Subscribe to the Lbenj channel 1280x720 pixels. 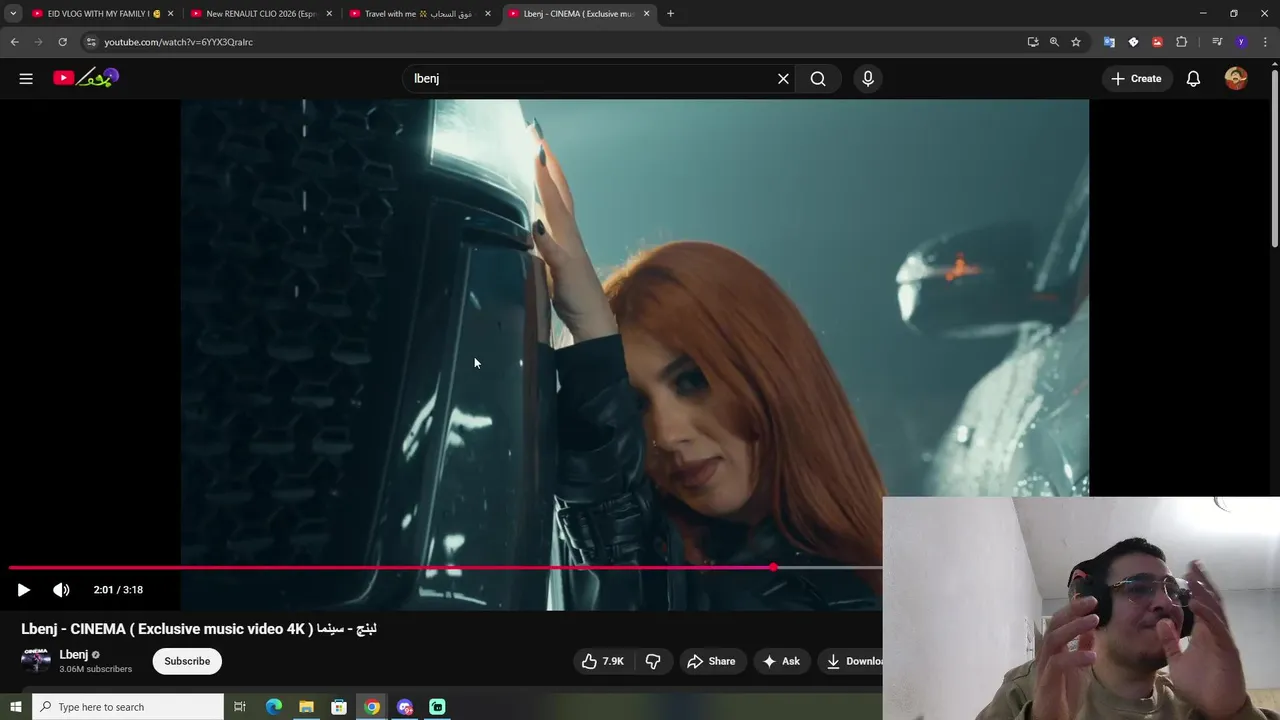pos(187,661)
